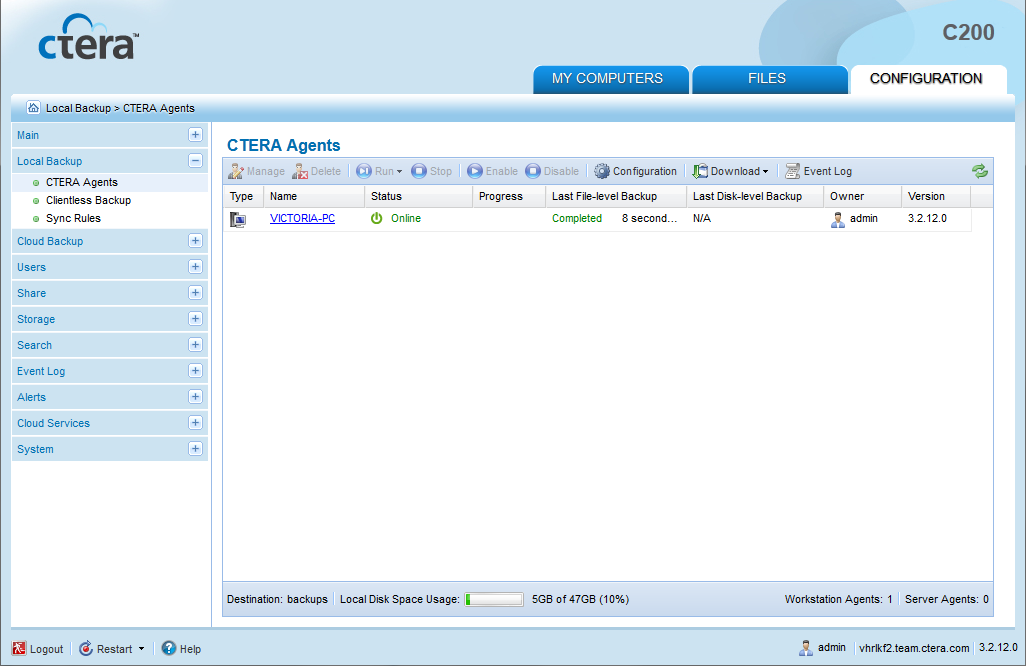Expand the Alerts section
Screen dimensions: 1026x666
195,397
